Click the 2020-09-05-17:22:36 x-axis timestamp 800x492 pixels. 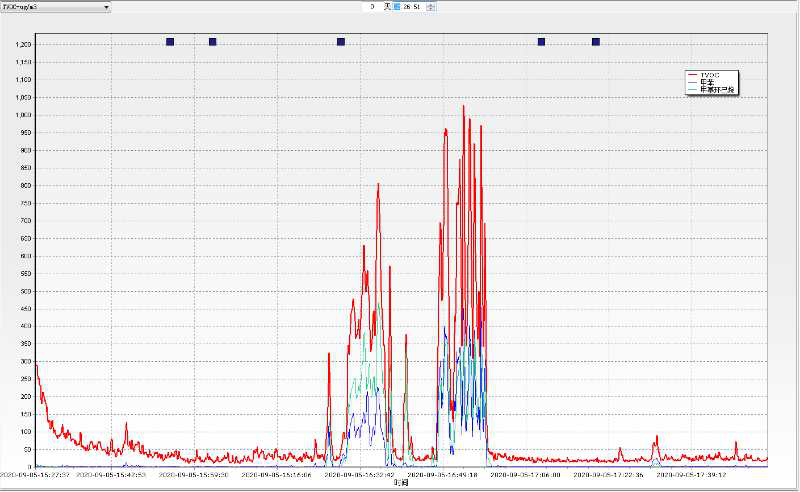[x=609, y=475]
